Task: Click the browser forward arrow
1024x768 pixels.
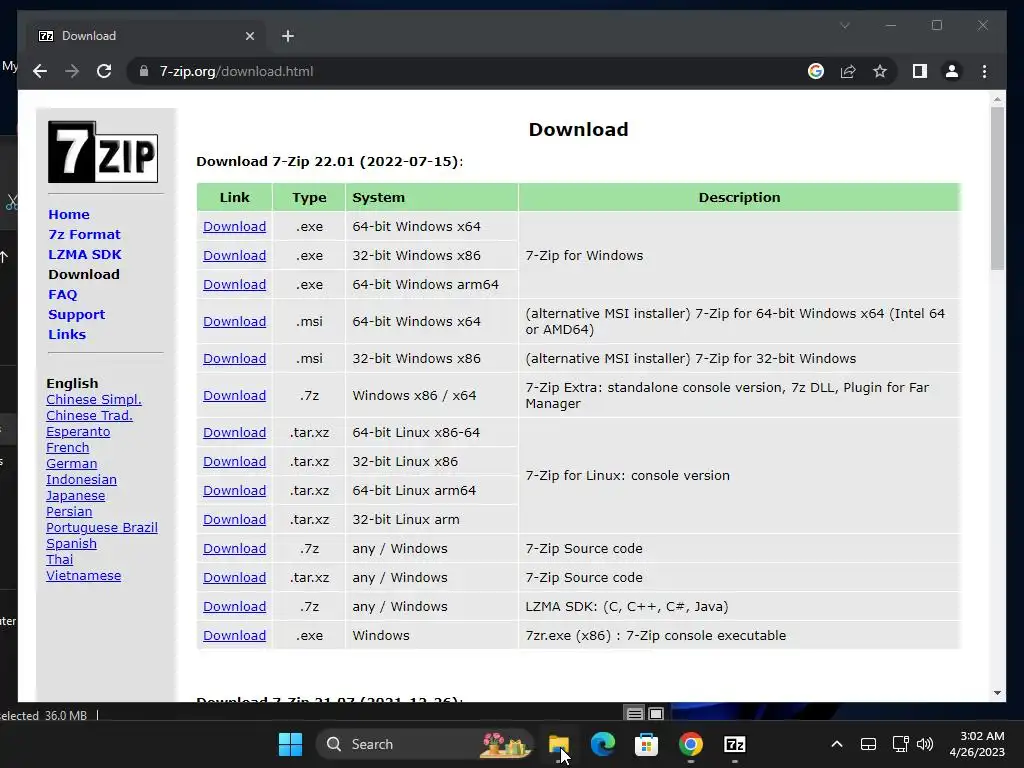Action: (72, 71)
